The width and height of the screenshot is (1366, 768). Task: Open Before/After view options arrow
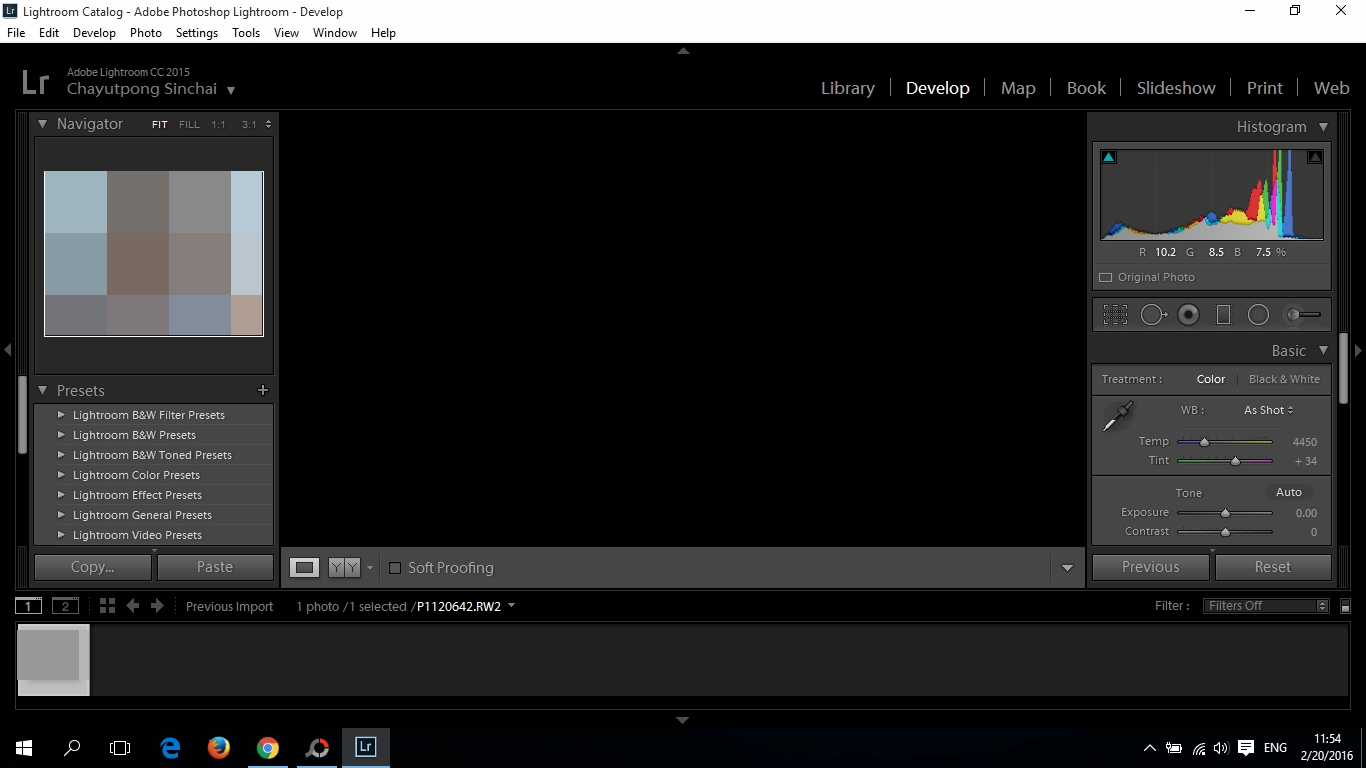[370, 567]
